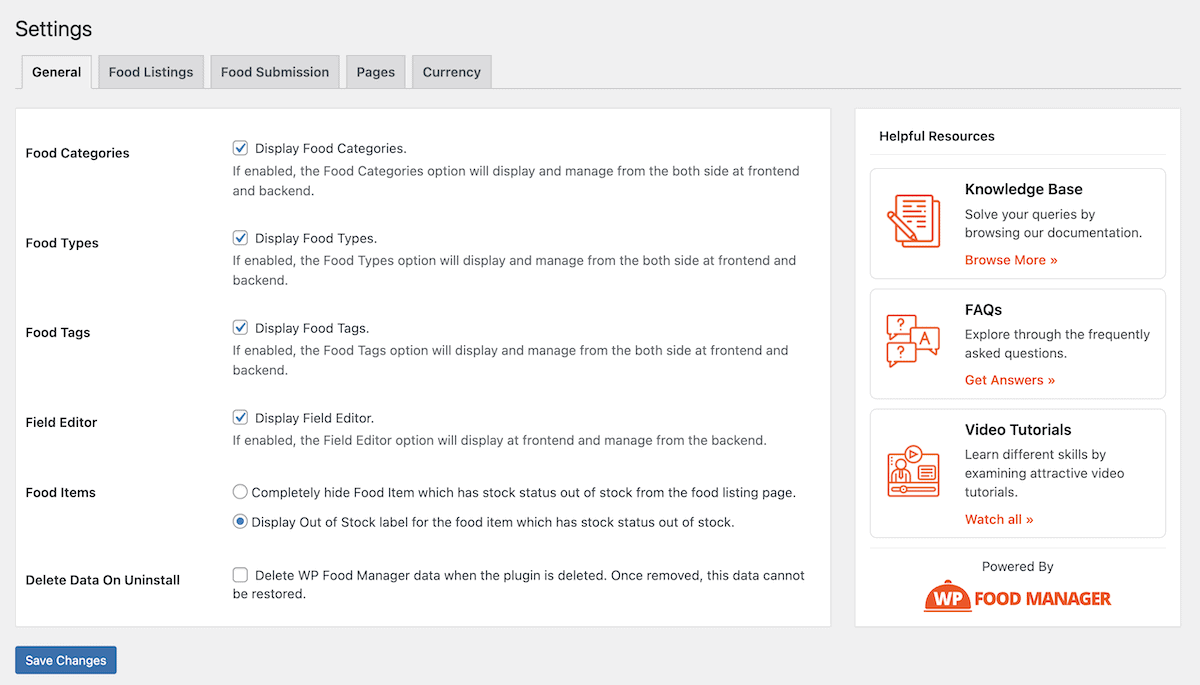Click the 'Solve your queries' description text
The height and width of the screenshot is (685, 1200).
pos(1053,223)
